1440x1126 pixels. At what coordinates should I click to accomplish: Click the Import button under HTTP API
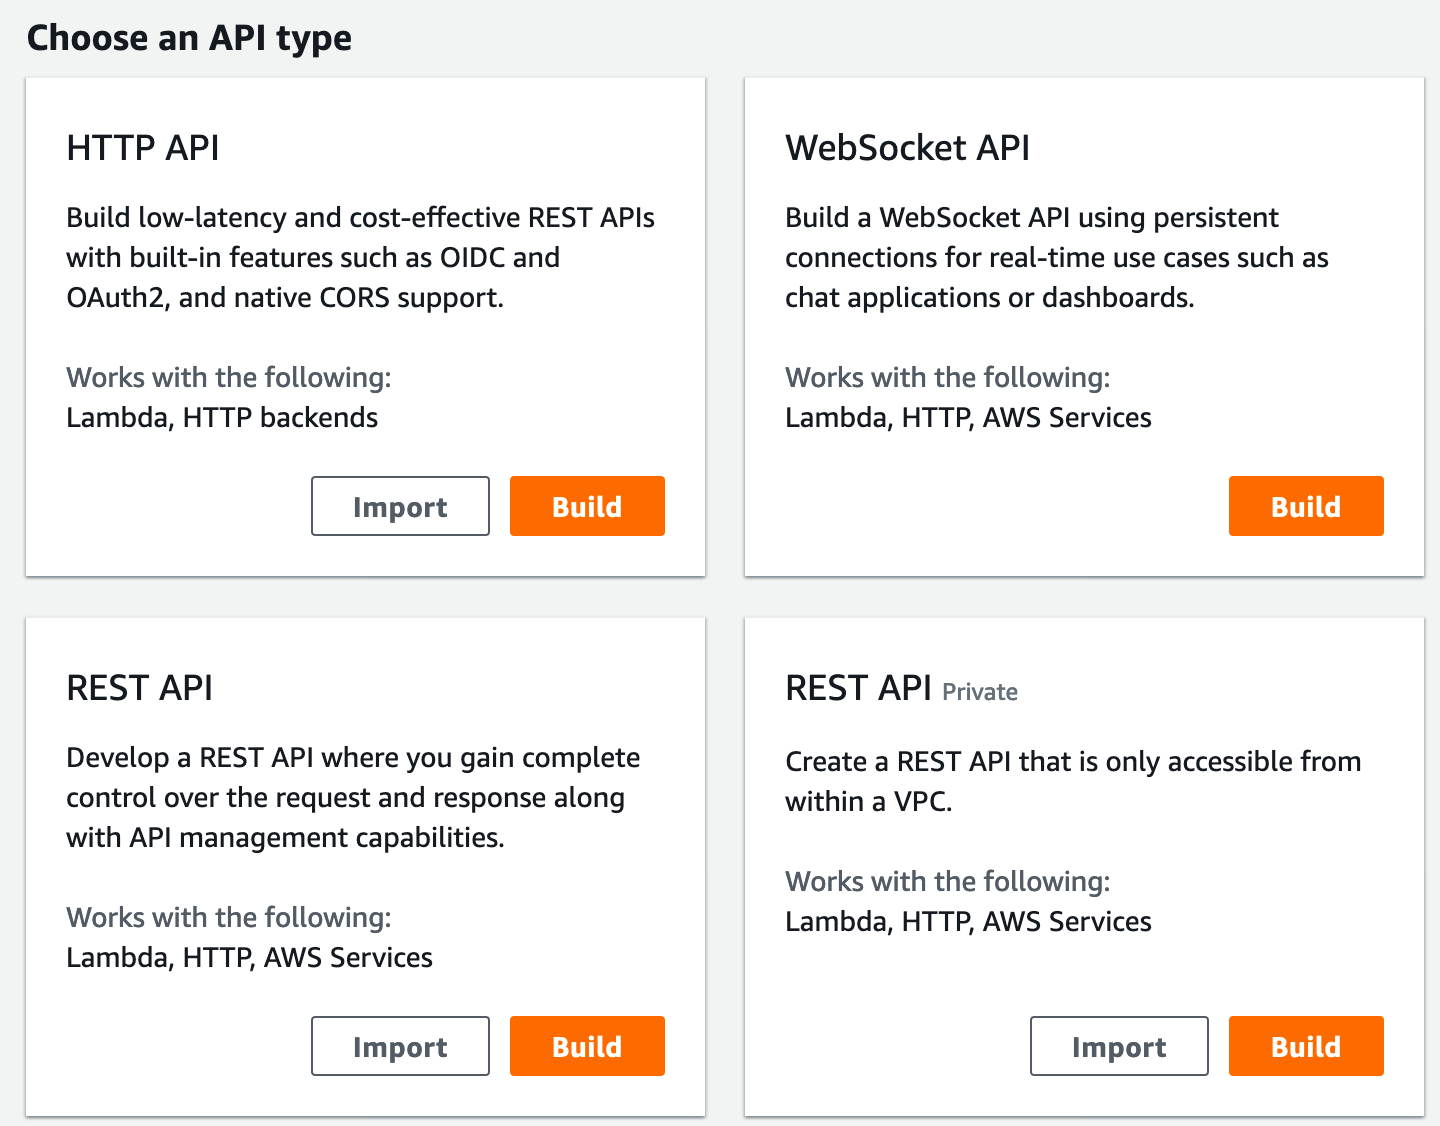point(400,506)
